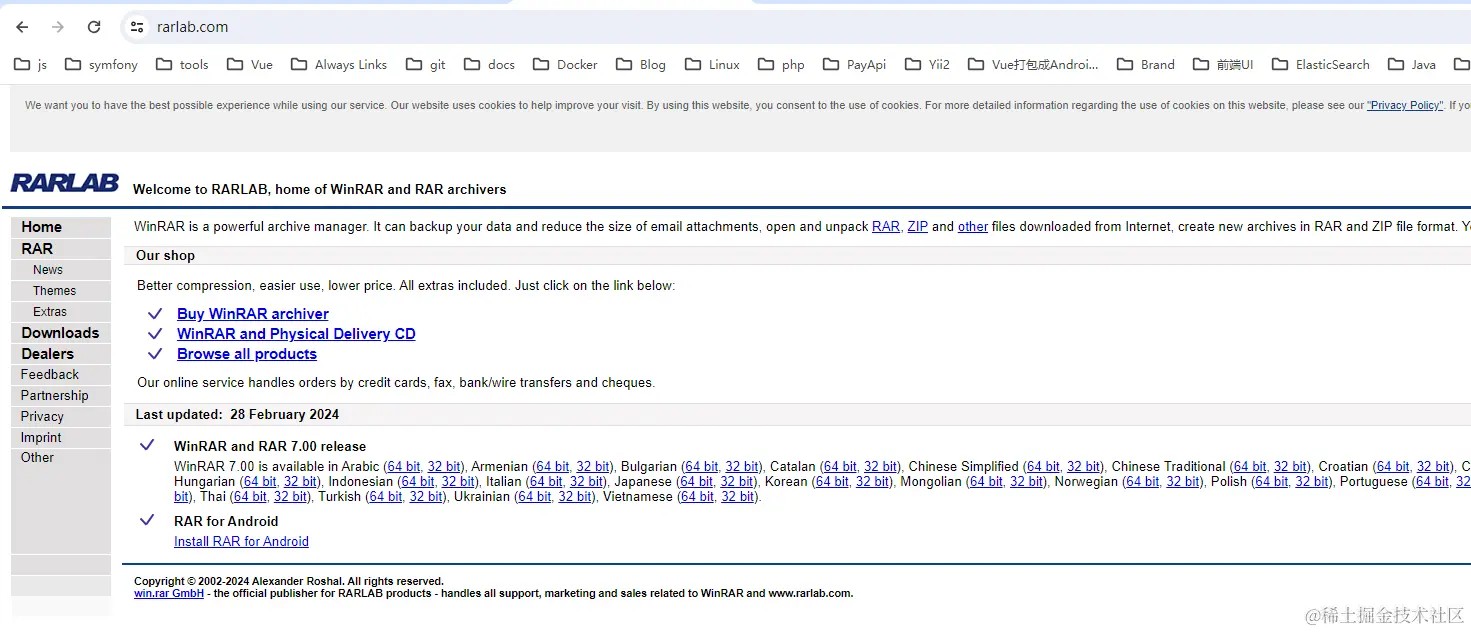Download Catalan 64 bit WinRAR

click(841, 467)
